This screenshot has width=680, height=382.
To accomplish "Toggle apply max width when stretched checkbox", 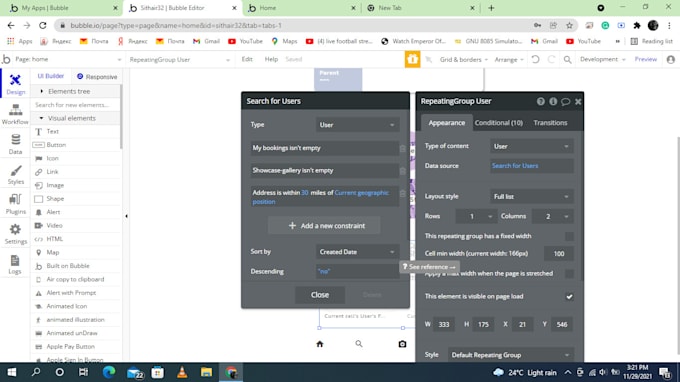I will [x=569, y=274].
